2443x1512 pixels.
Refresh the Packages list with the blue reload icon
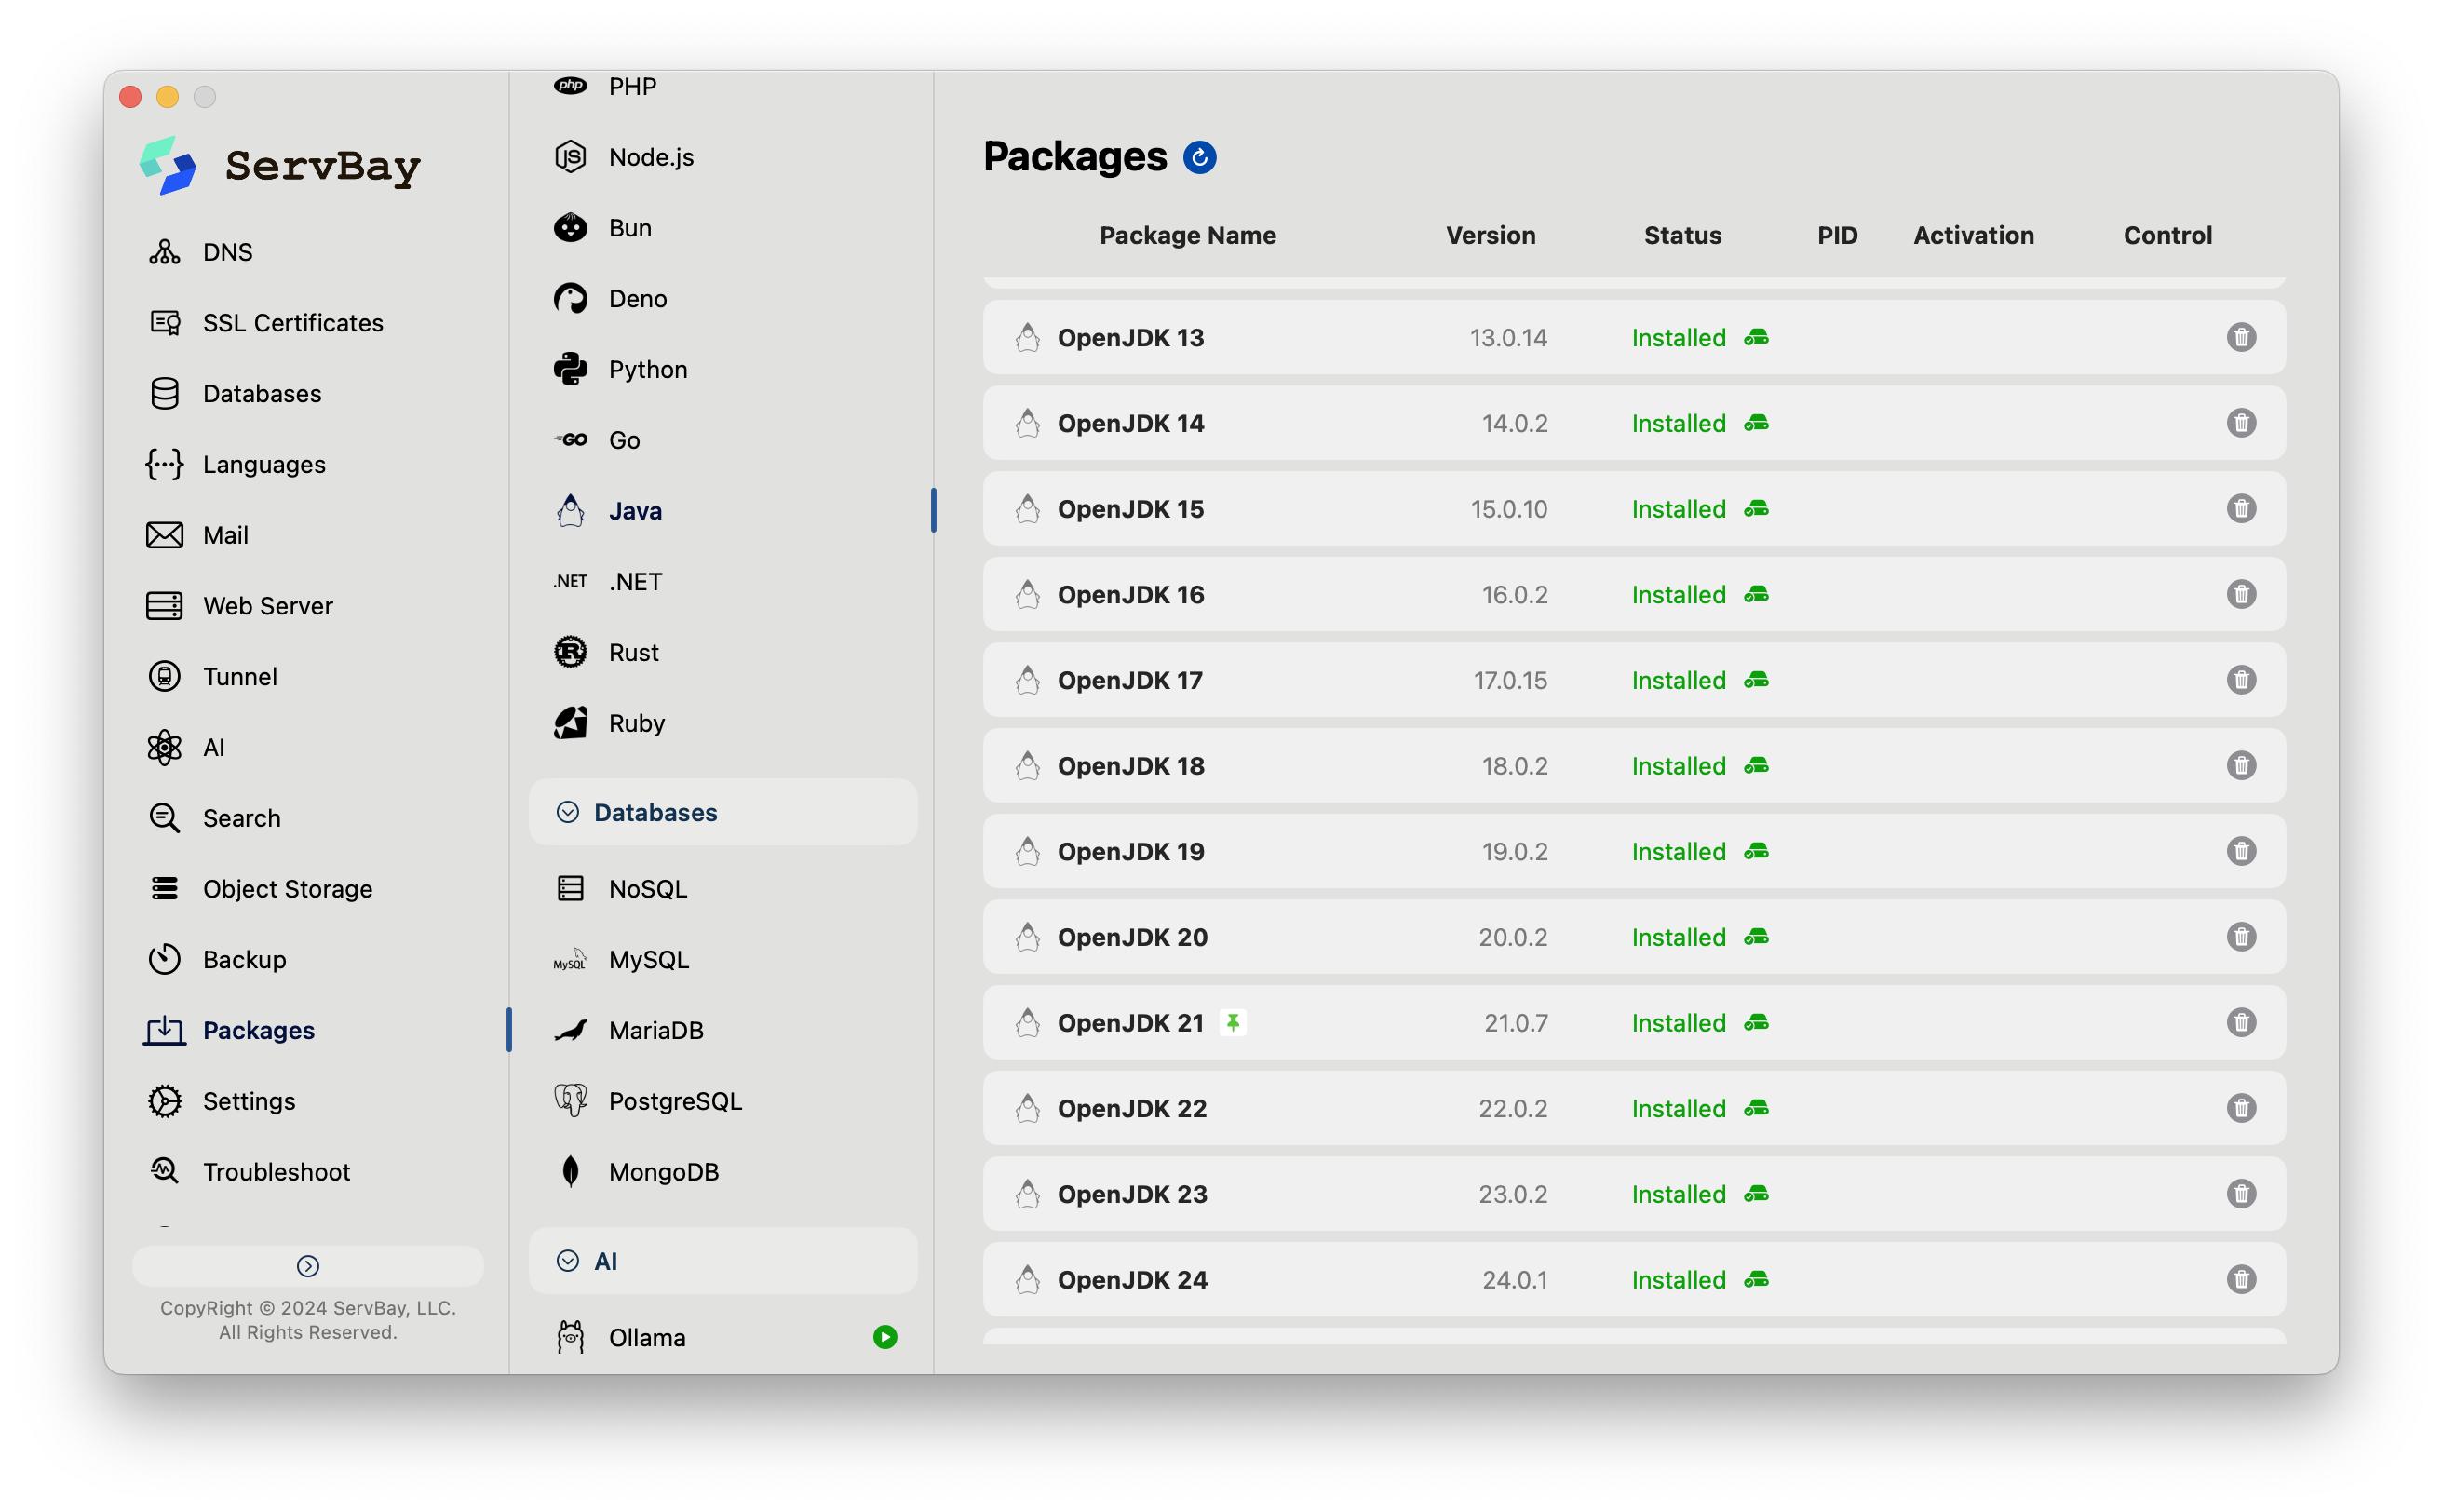1199,157
